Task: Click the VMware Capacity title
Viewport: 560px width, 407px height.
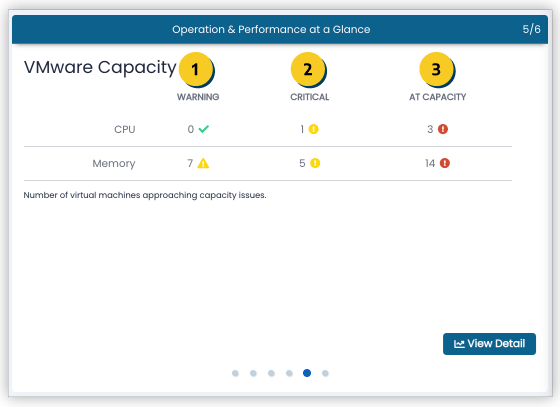Action: 100,68
